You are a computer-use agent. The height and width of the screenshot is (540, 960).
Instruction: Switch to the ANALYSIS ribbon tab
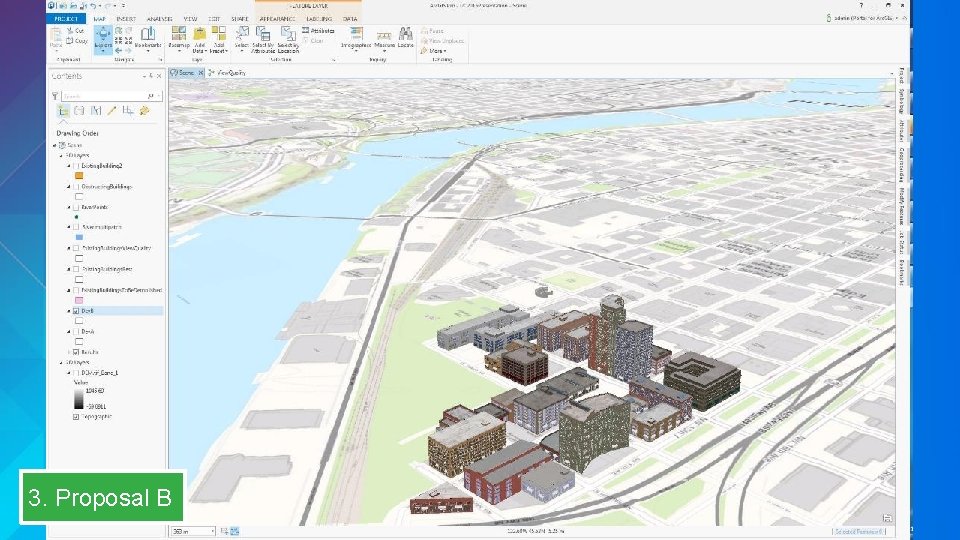click(x=158, y=18)
